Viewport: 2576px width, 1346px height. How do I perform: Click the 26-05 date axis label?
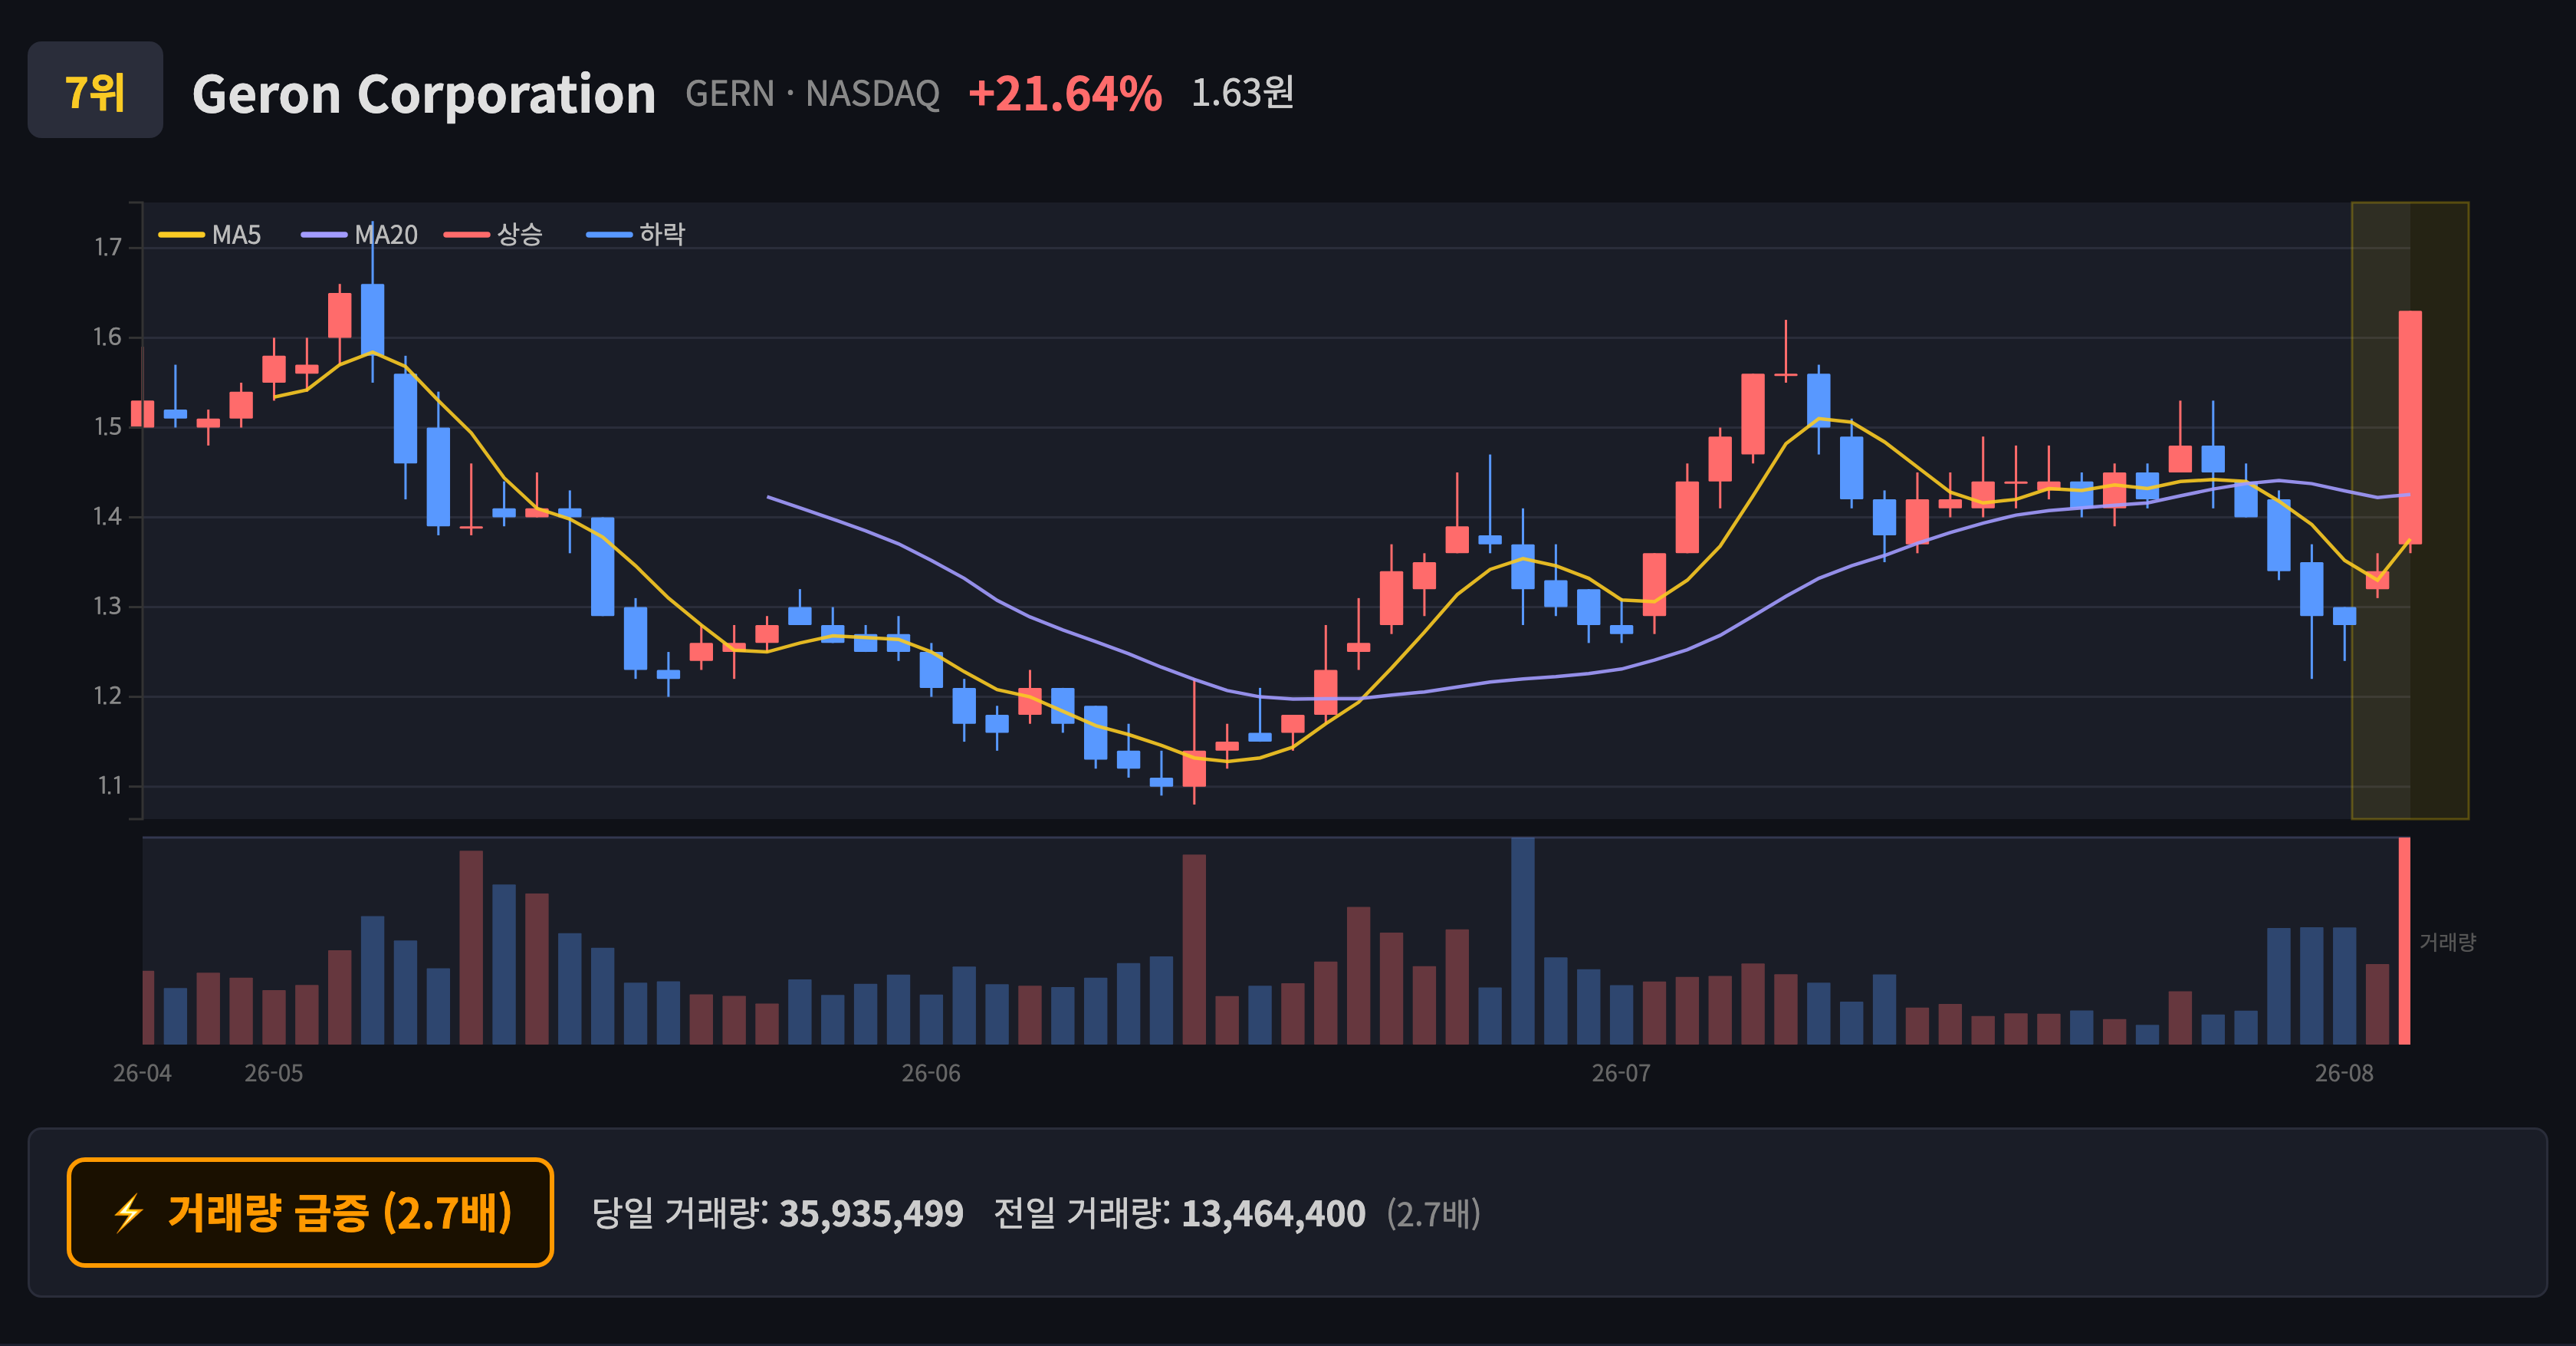274,1073
